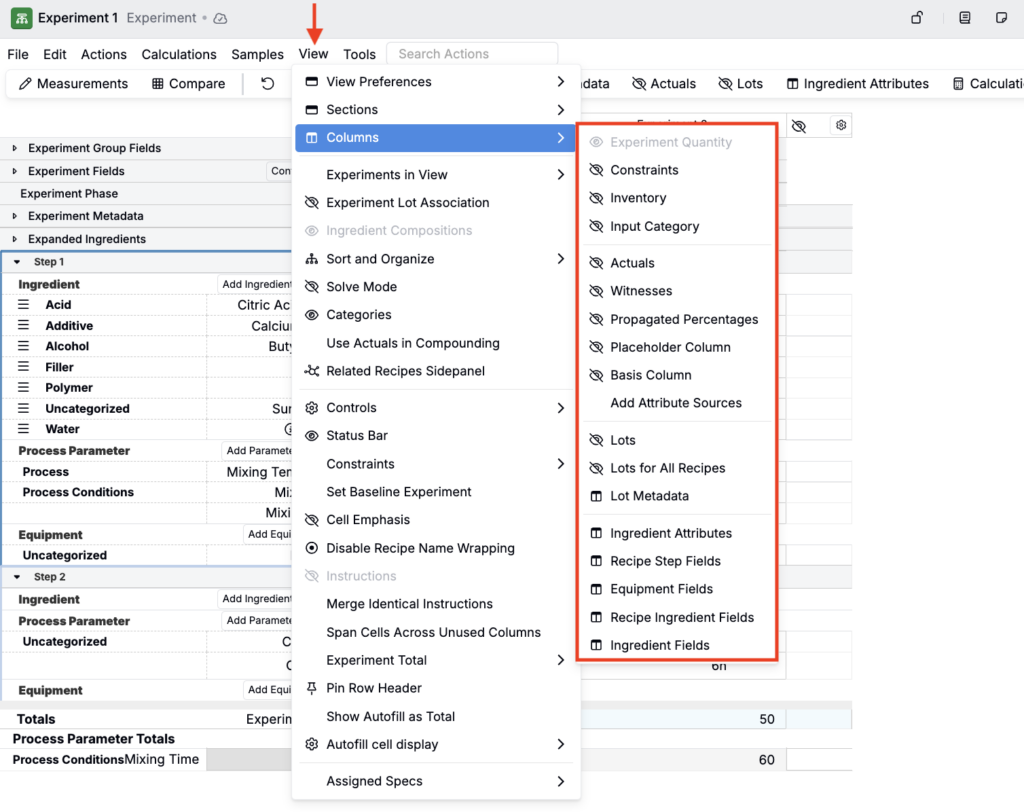1024x812 pixels.
Task: Toggle Constraints column visibility
Action: pyautogui.click(x=644, y=170)
